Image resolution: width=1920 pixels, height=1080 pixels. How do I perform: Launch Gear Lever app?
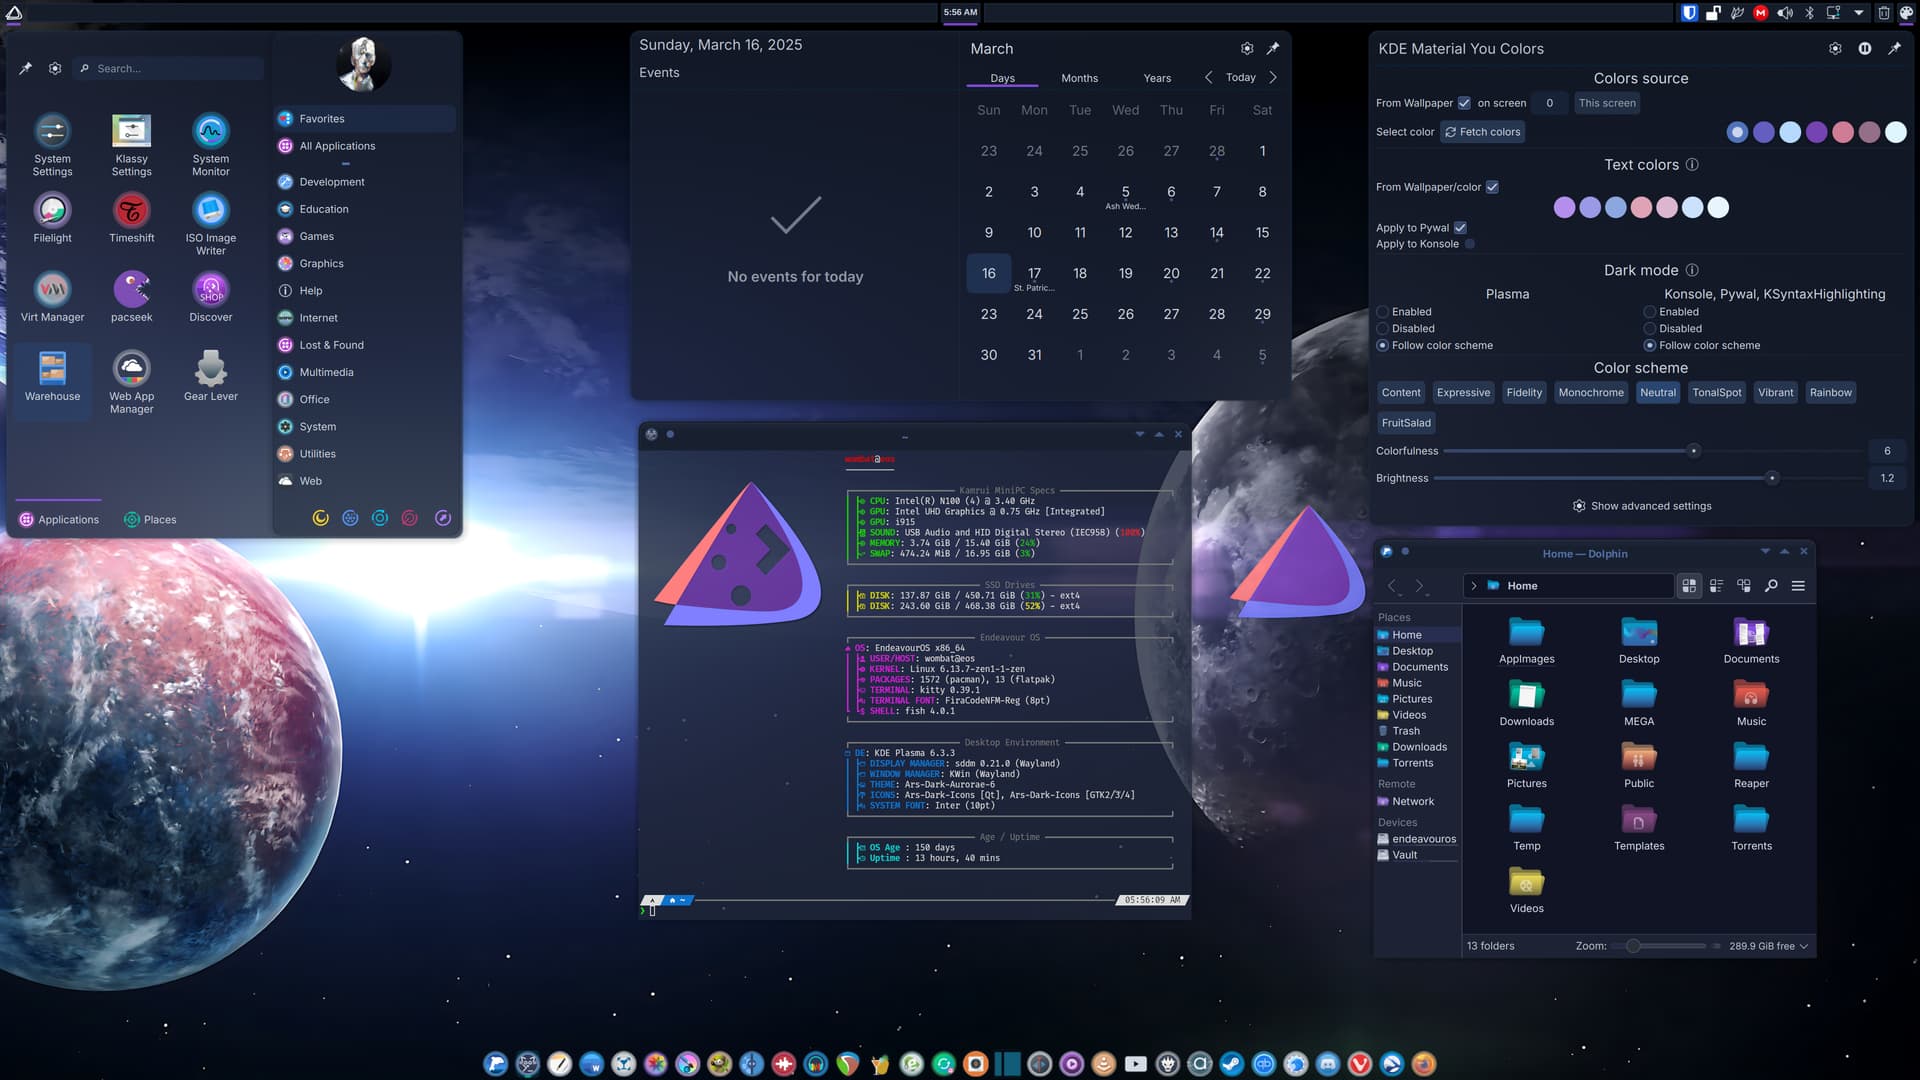210,376
